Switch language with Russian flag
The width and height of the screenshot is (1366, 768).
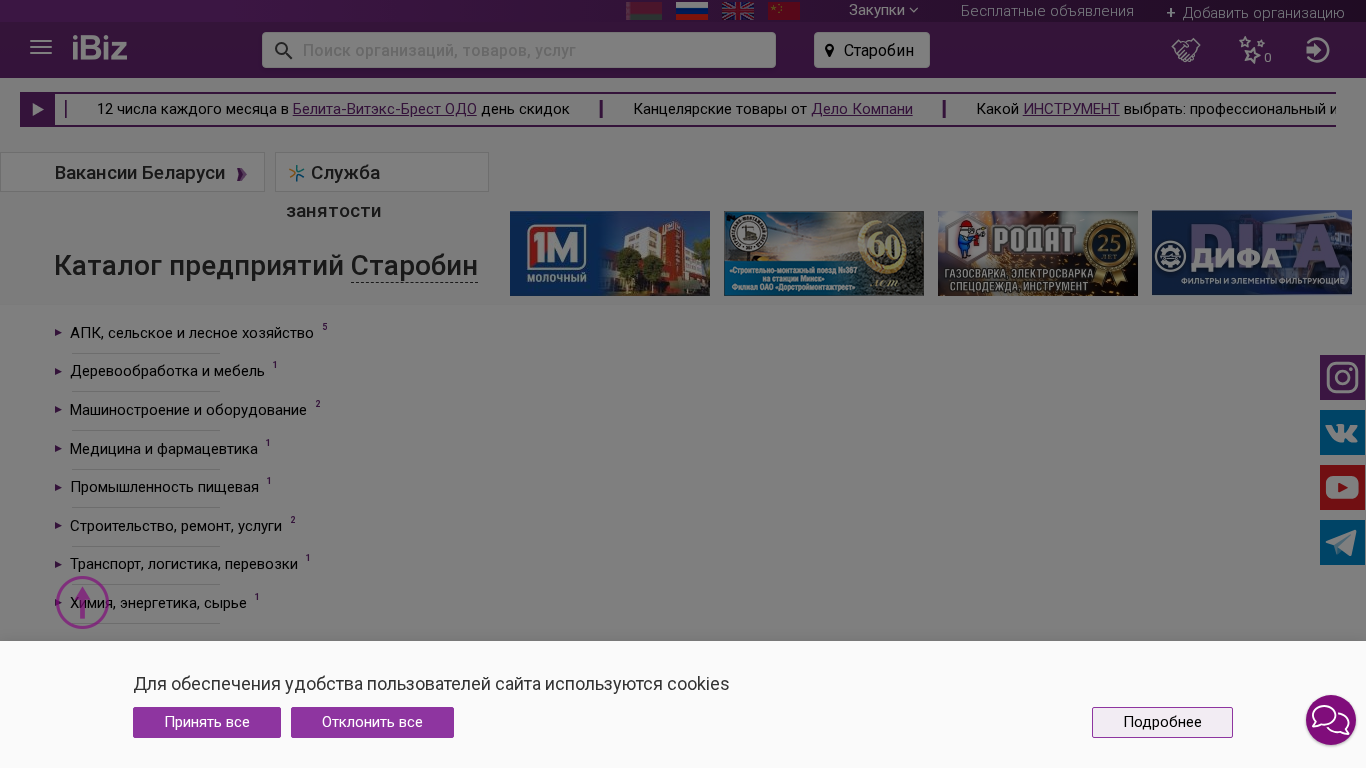[x=692, y=10]
